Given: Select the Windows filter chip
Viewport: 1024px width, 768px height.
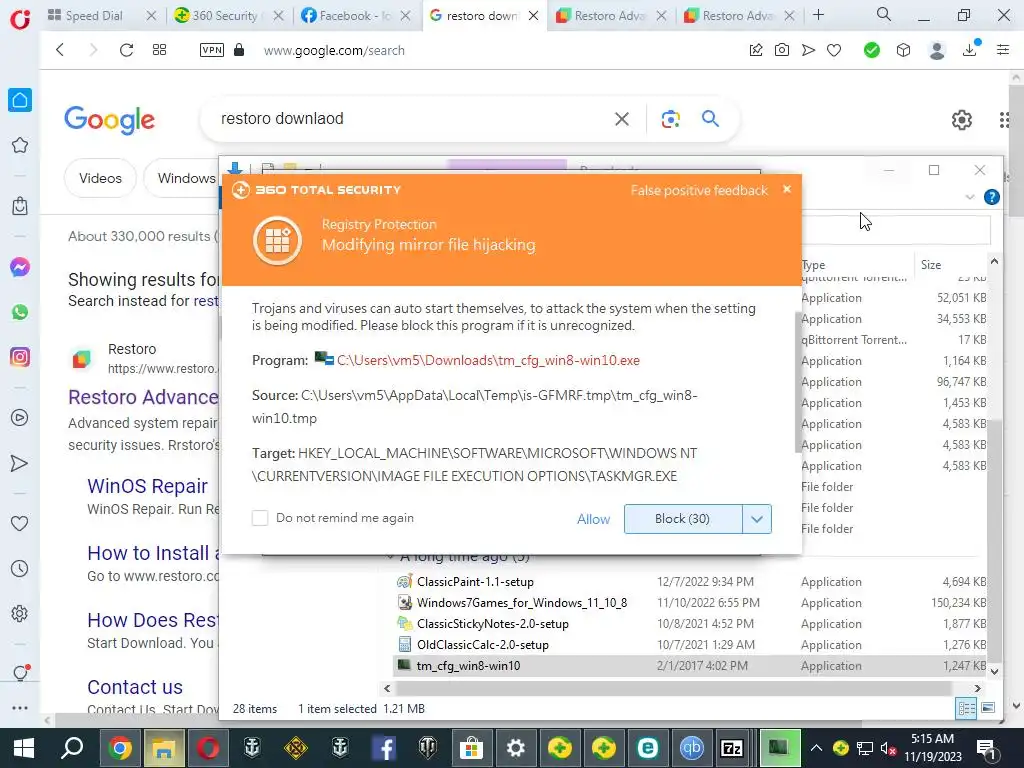Looking at the screenshot, I should click(186, 178).
